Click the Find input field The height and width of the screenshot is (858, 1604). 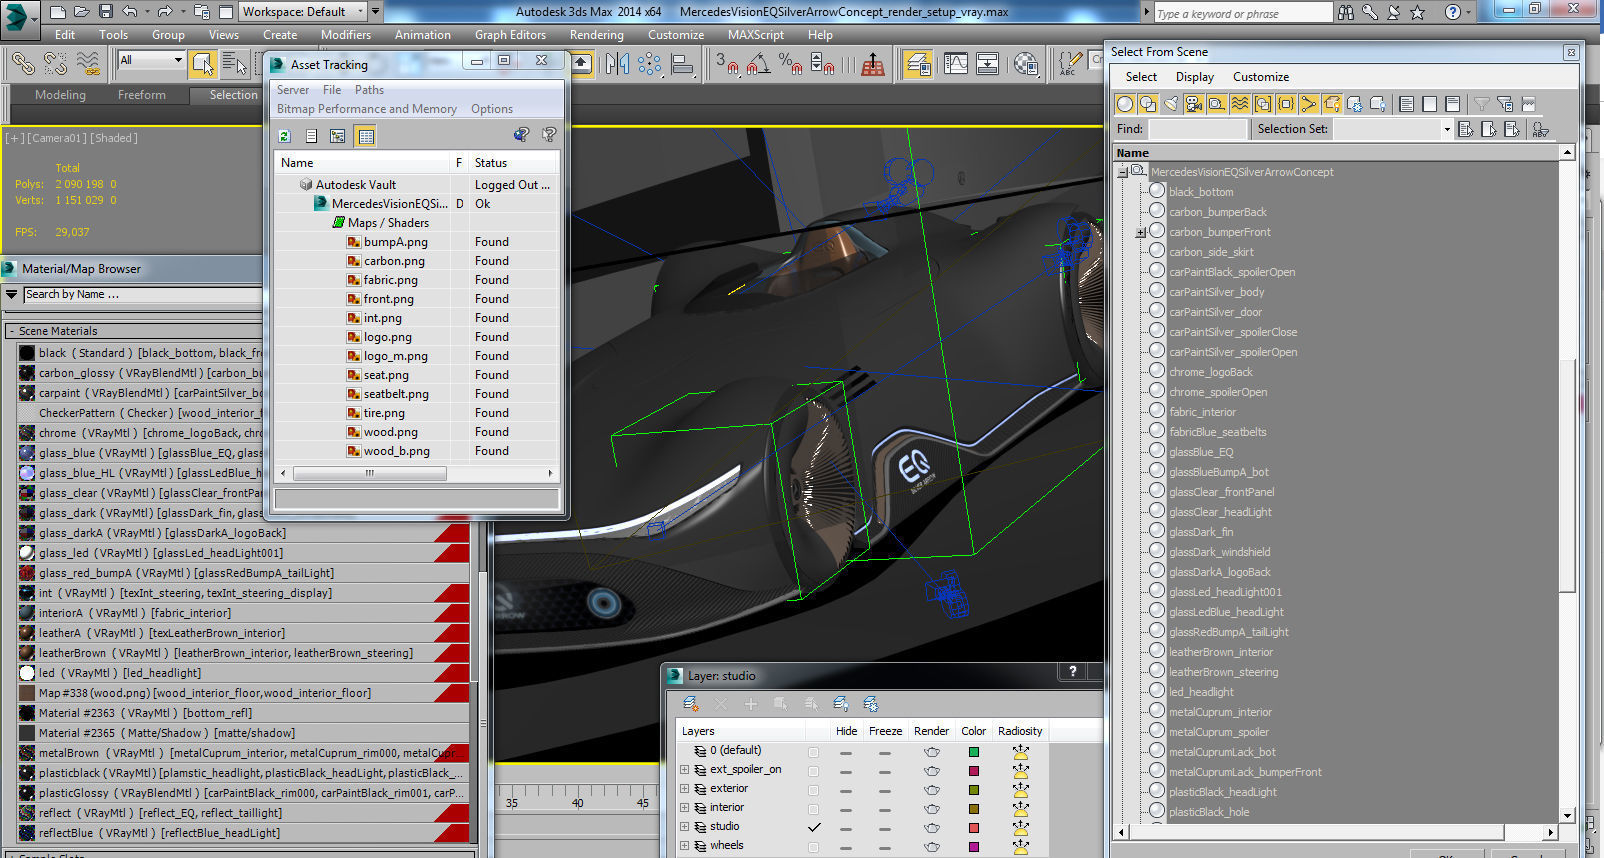click(1197, 129)
